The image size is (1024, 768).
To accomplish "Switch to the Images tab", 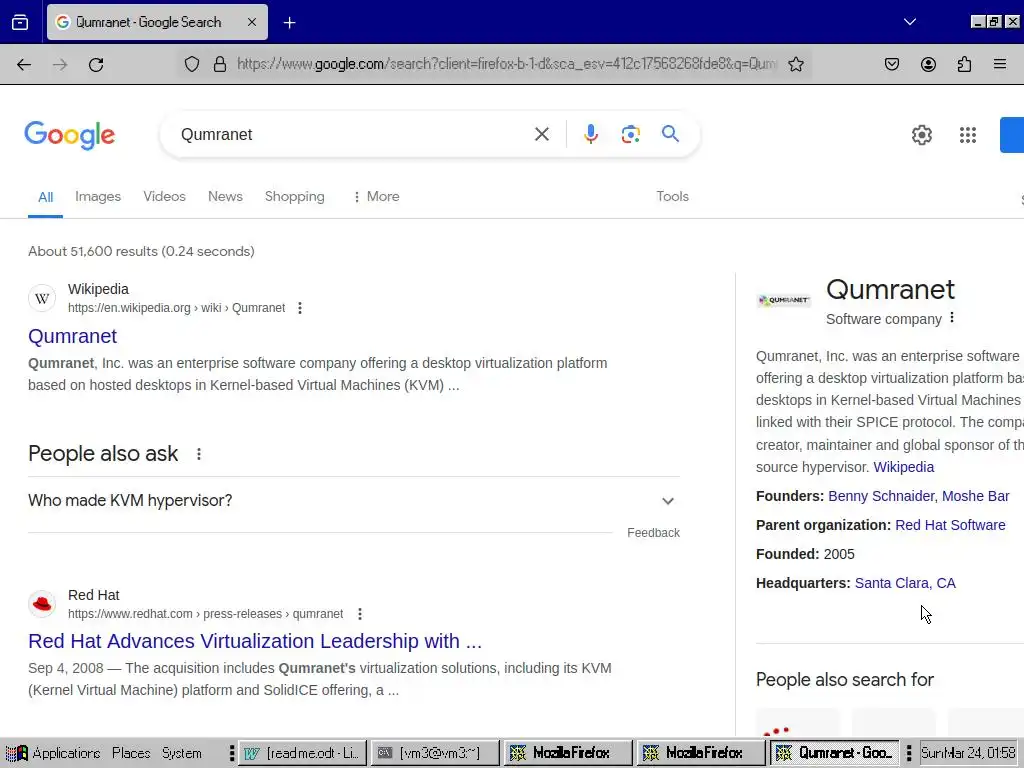I will pos(98,197).
